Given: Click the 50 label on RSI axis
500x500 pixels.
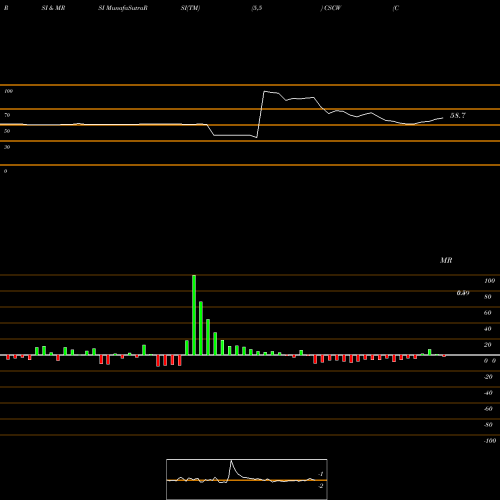Looking at the screenshot, I should point(7,131).
